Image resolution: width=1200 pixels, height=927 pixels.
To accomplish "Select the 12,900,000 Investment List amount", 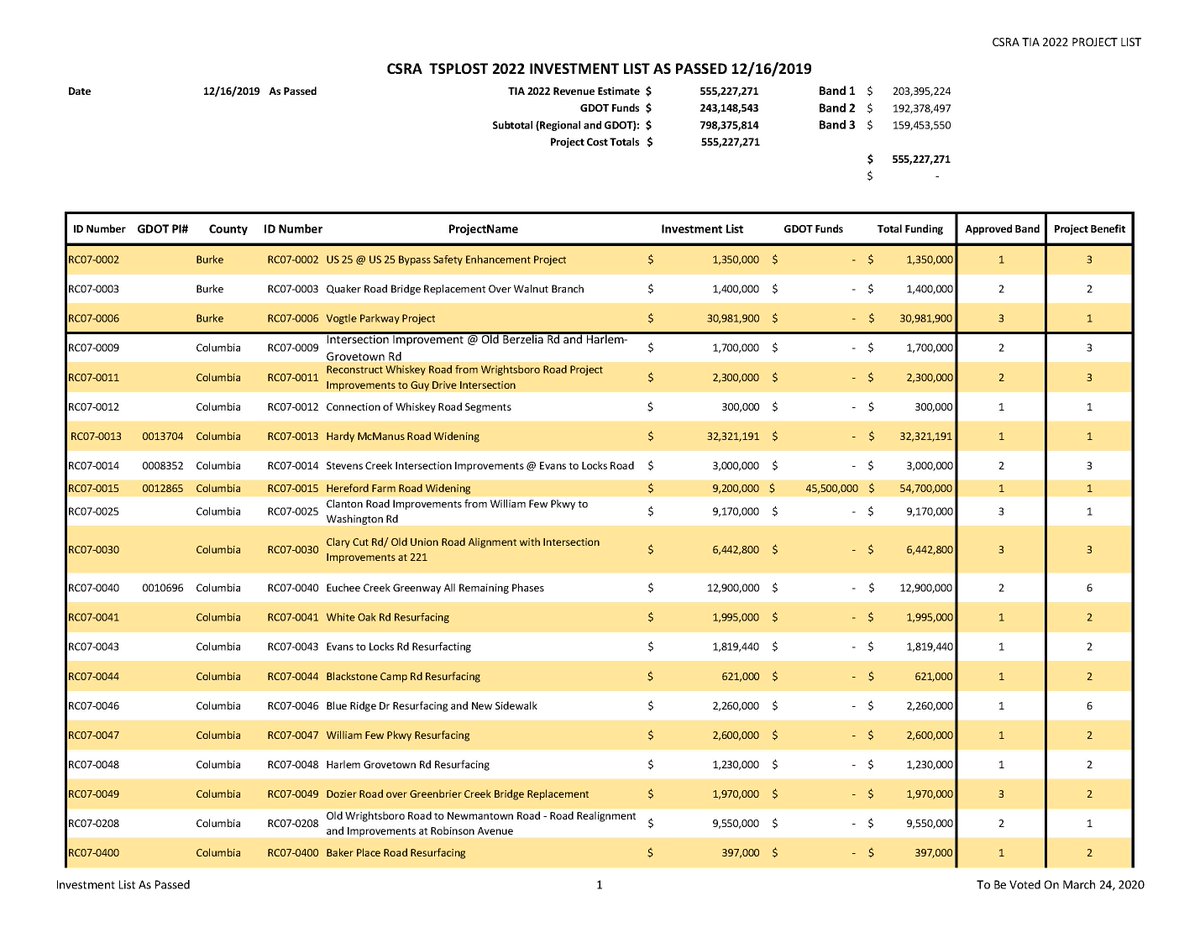I will tap(731, 588).
